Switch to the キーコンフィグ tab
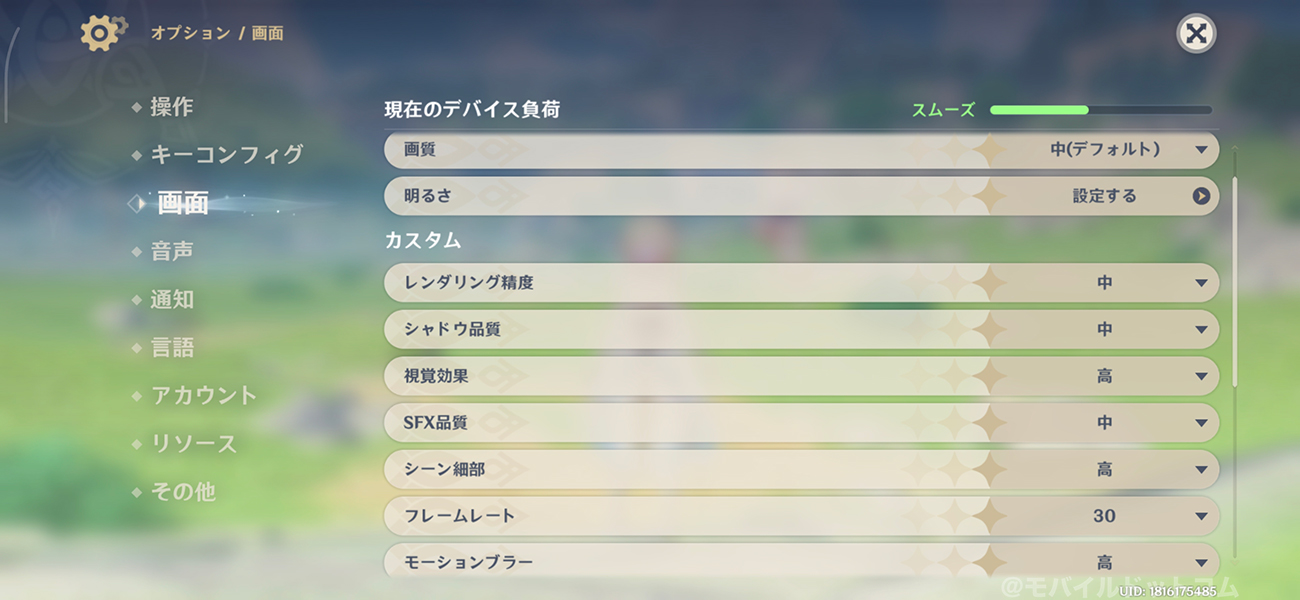The image size is (1300, 600). [226, 155]
